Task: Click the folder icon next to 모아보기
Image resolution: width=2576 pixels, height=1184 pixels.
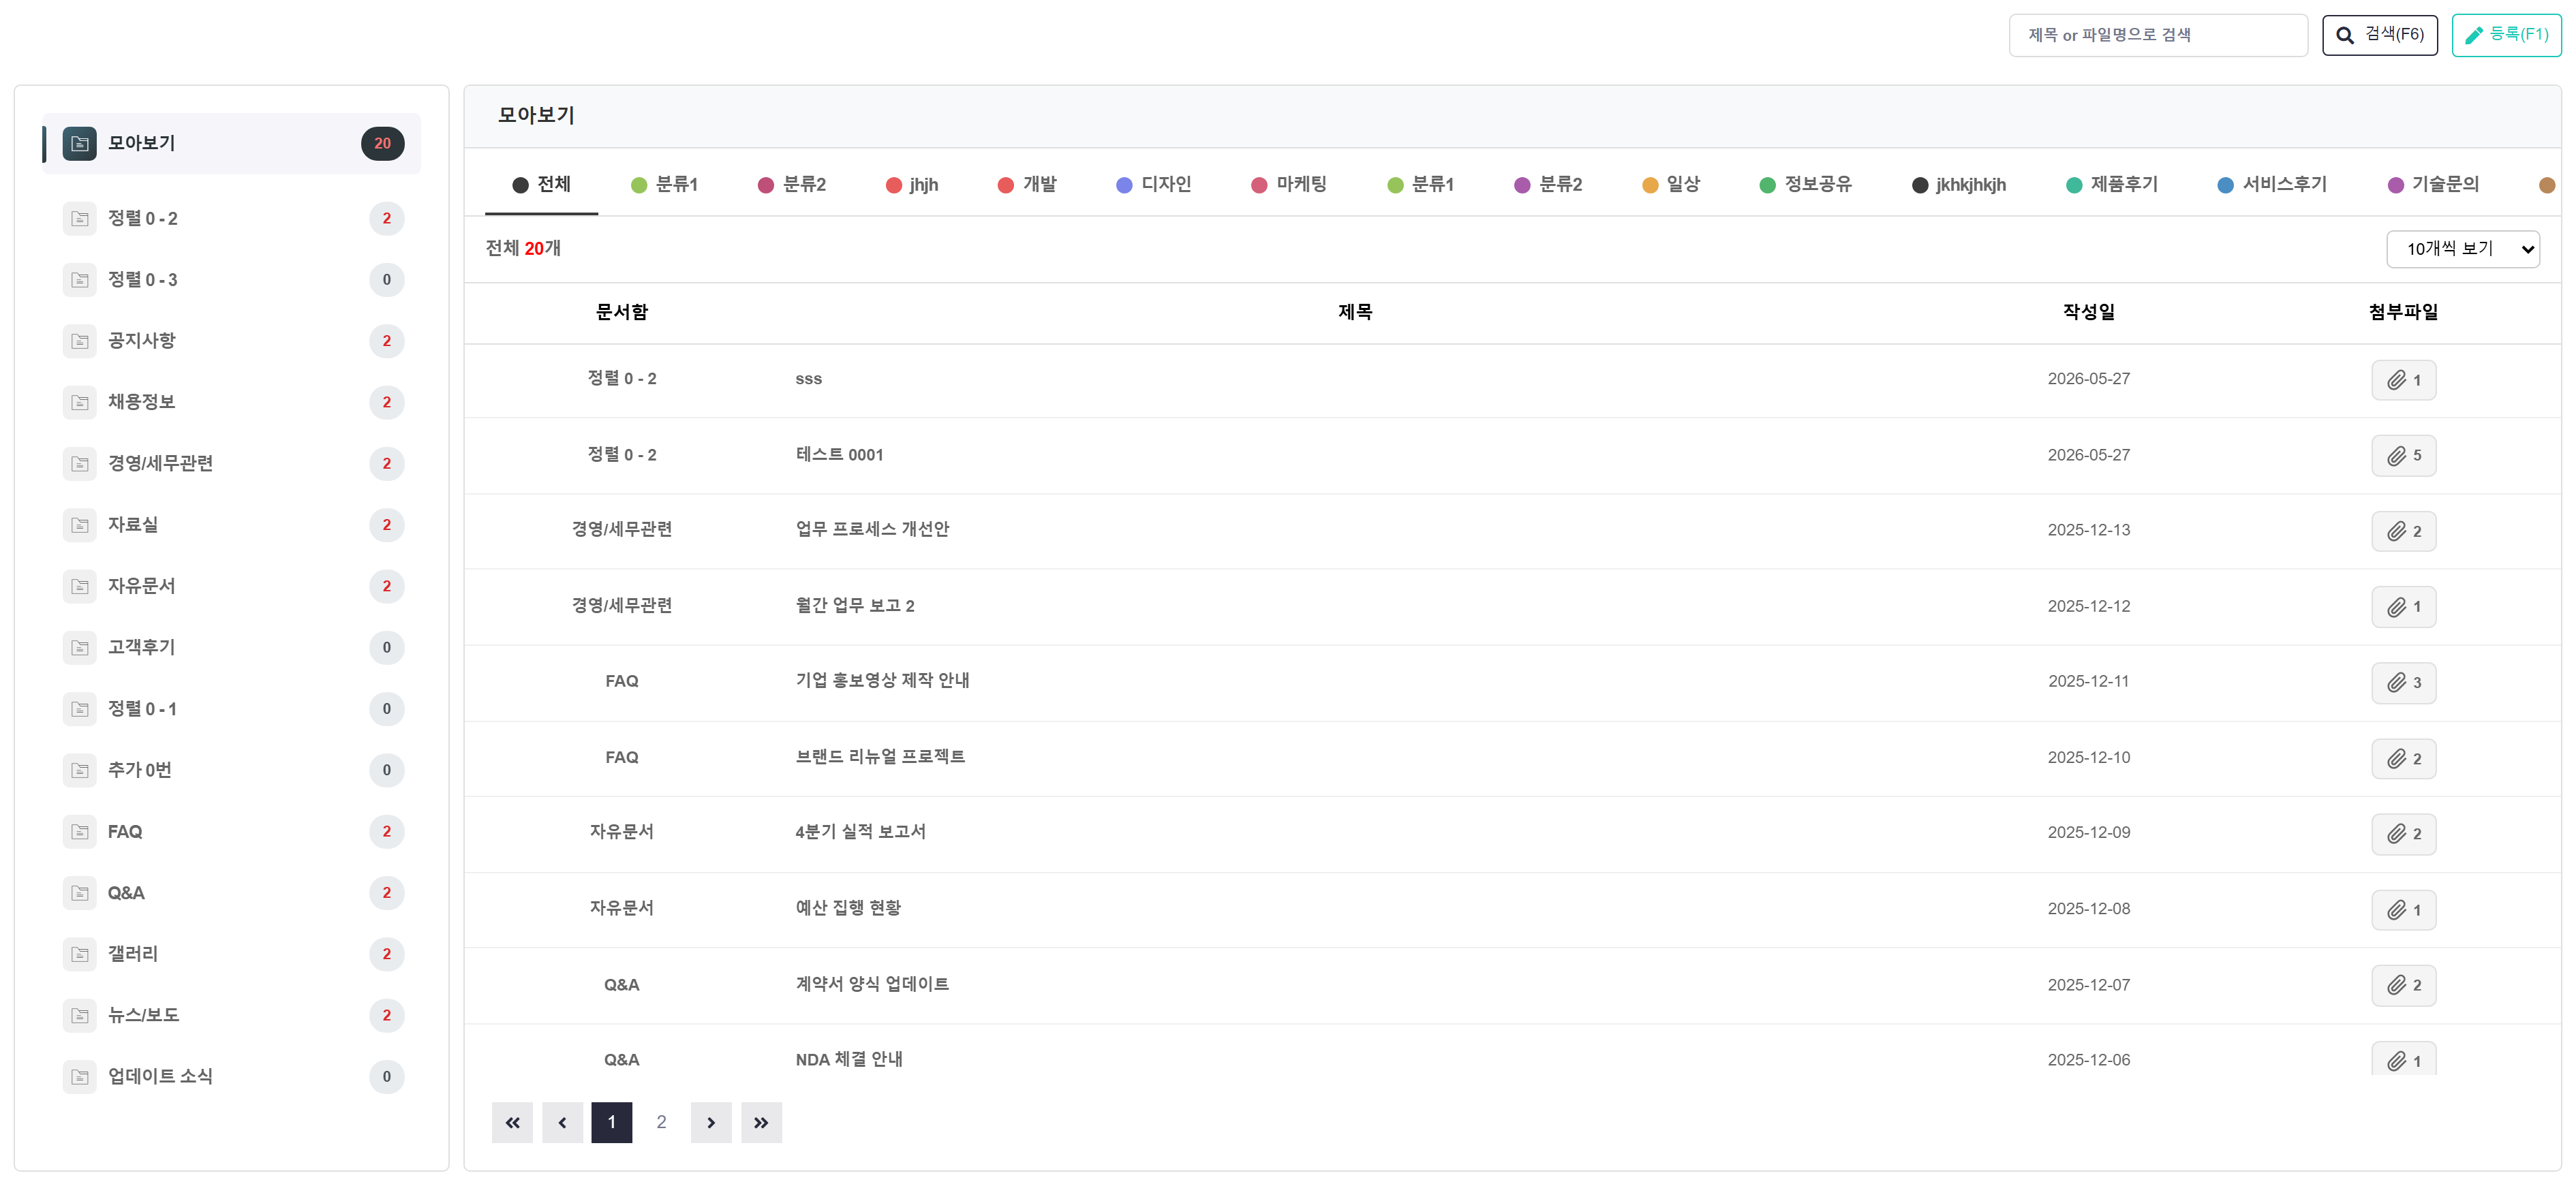Action: tap(80, 144)
